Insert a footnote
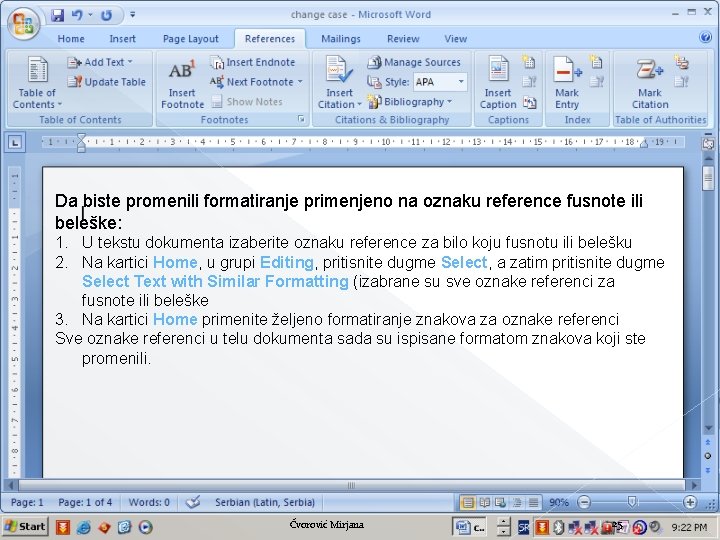 click(182, 83)
